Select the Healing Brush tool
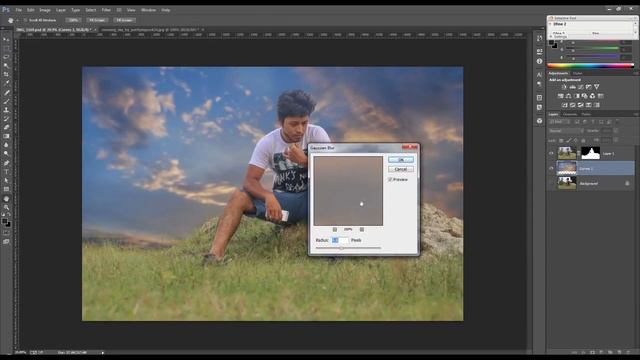This screenshot has width=640, height=360. tap(6, 92)
